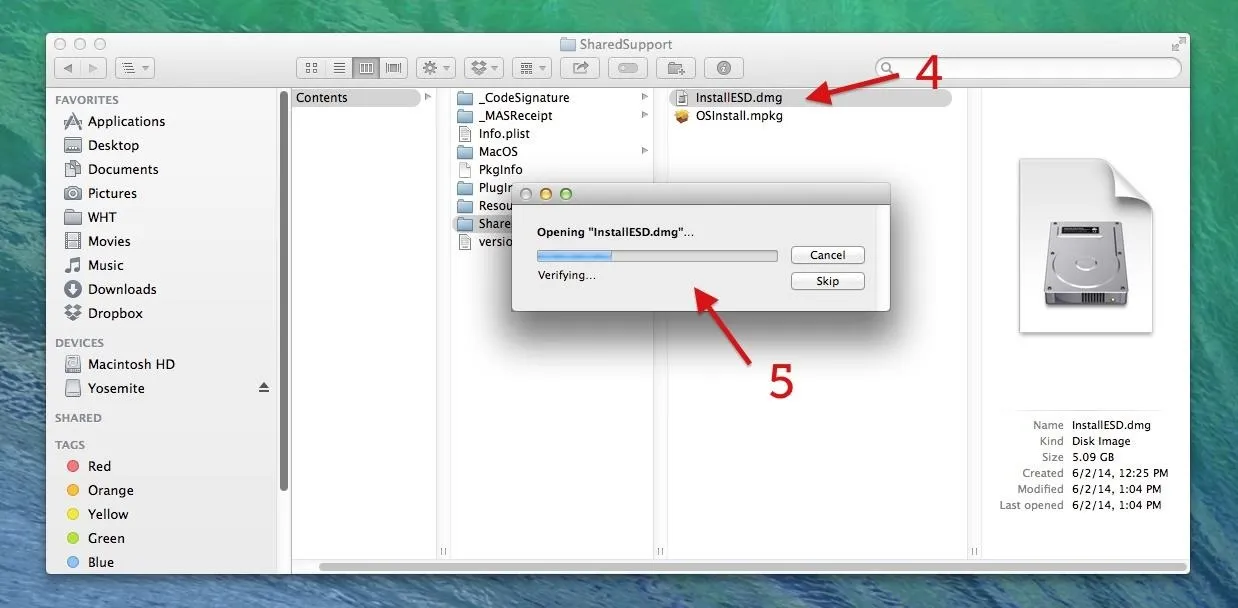This screenshot has height=608, width=1238.
Task: Open Downloads in sidebar
Action: (122, 289)
